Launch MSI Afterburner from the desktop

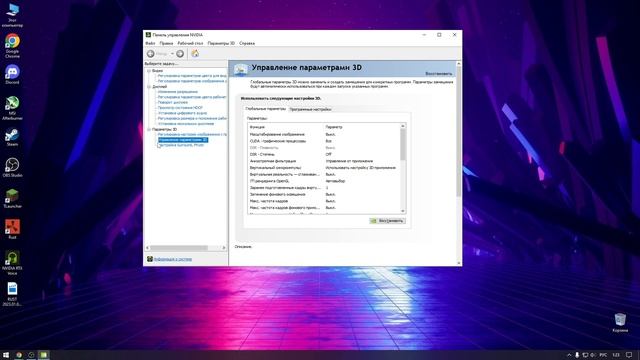tap(12, 108)
